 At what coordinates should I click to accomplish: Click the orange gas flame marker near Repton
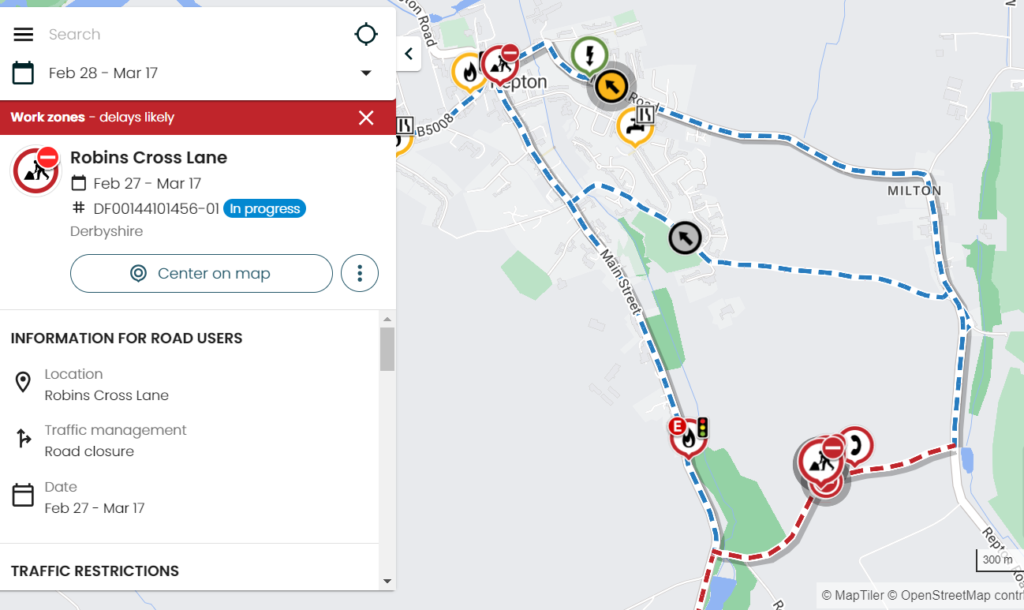click(469, 72)
